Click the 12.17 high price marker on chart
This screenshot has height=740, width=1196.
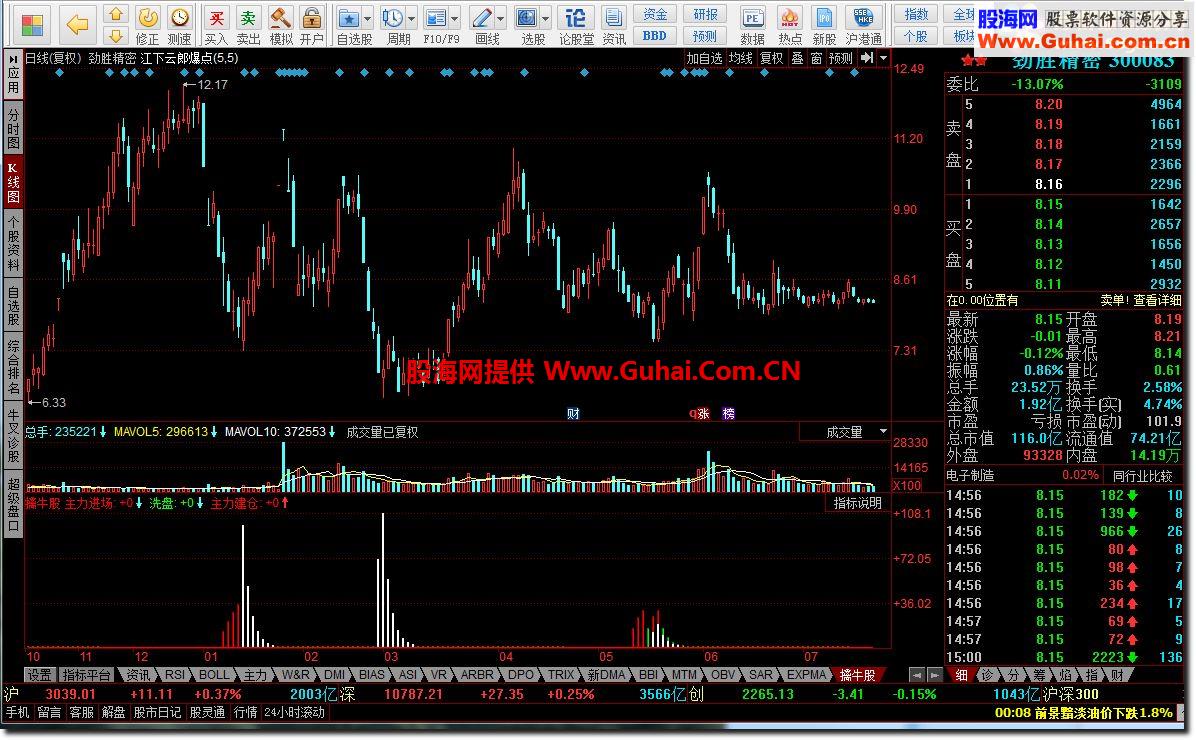click(212, 85)
